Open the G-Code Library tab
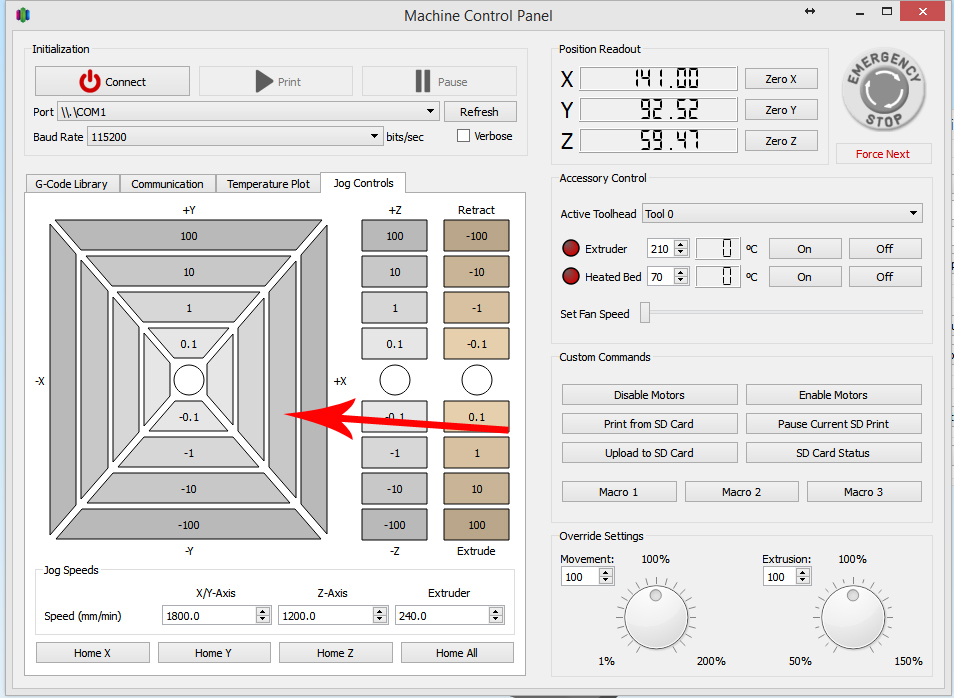The image size is (954, 698). pos(71,184)
